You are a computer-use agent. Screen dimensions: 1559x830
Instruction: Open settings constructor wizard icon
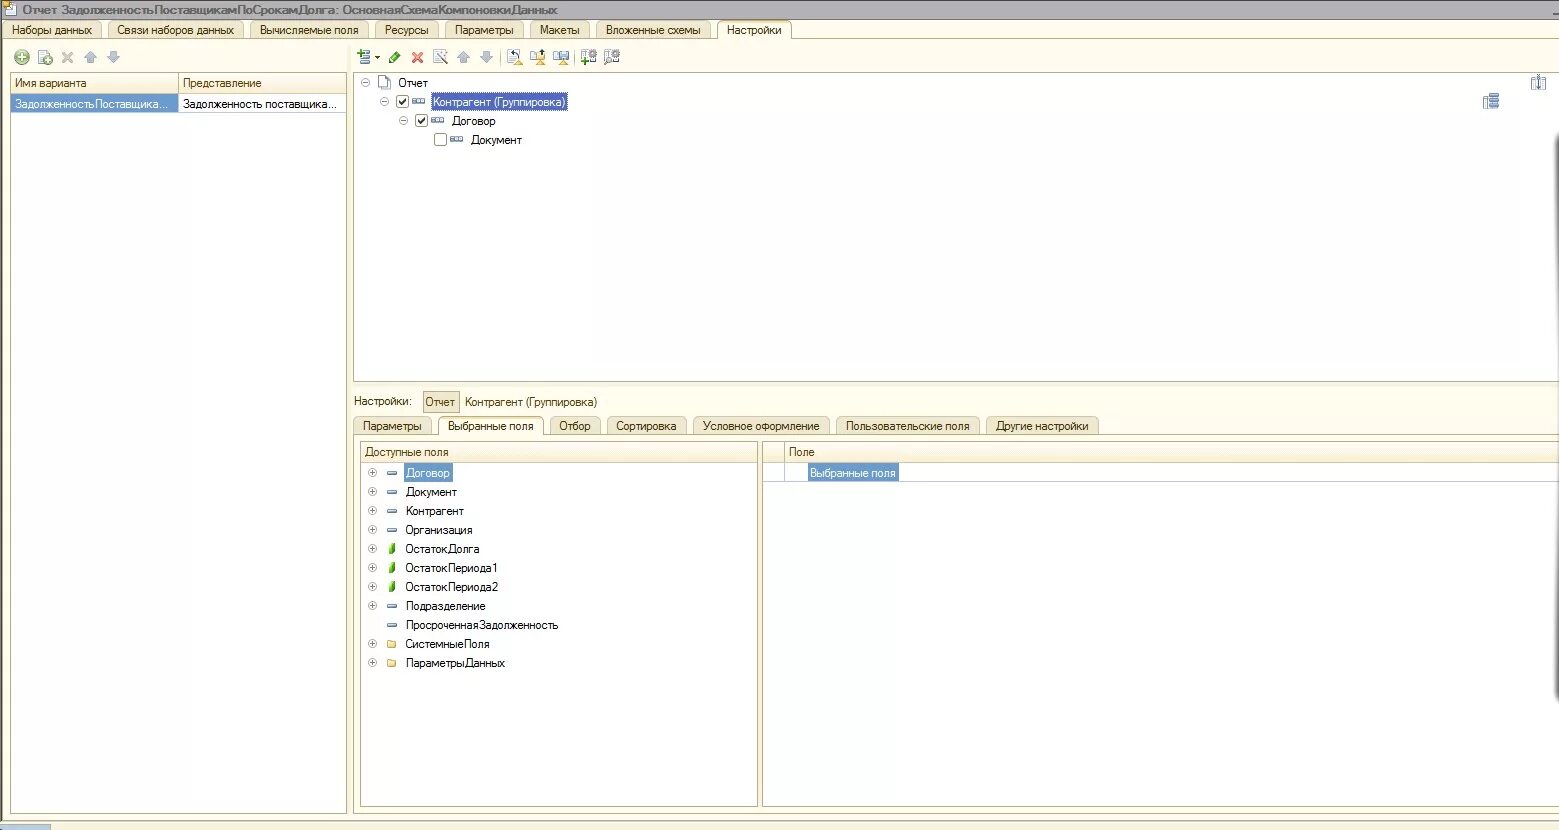440,57
